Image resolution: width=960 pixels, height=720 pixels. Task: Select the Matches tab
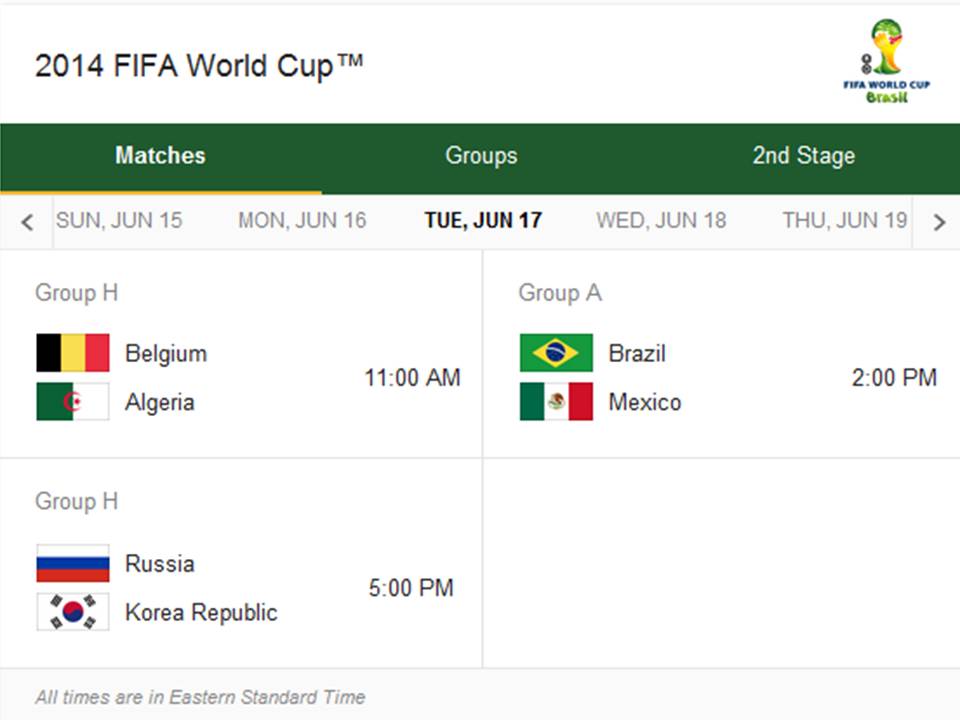pos(160,156)
